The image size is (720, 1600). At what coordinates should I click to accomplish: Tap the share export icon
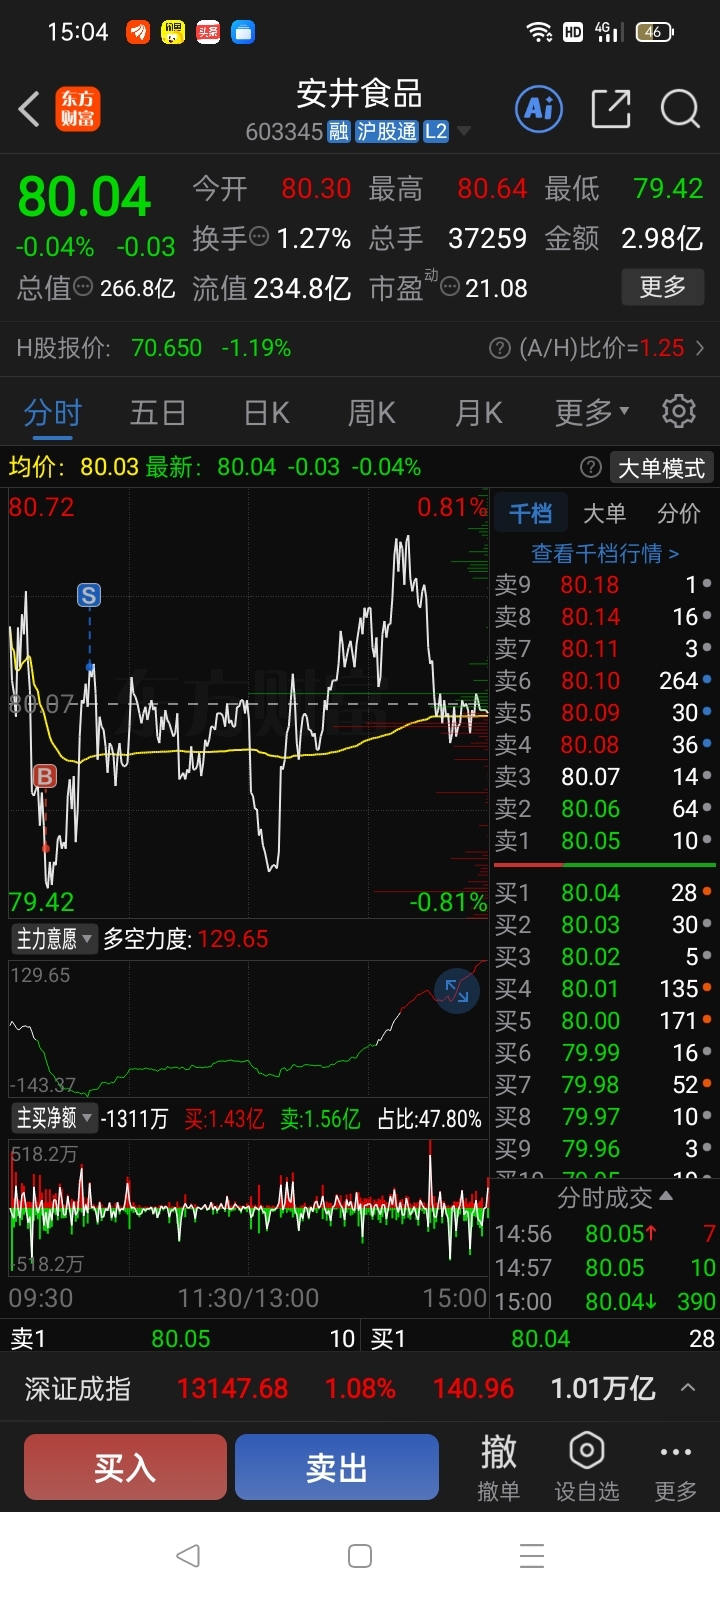pyautogui.click(x=611, y=109)
